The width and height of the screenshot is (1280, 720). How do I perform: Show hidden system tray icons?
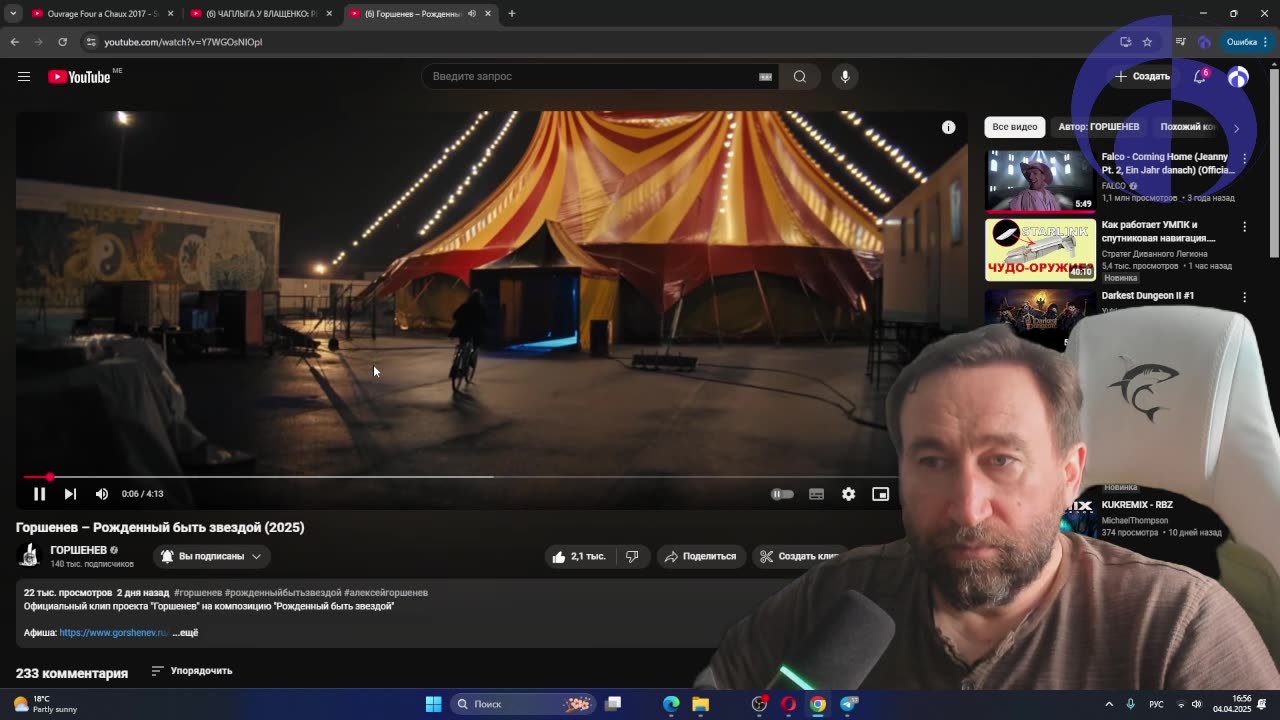(x=1109, y=704)
